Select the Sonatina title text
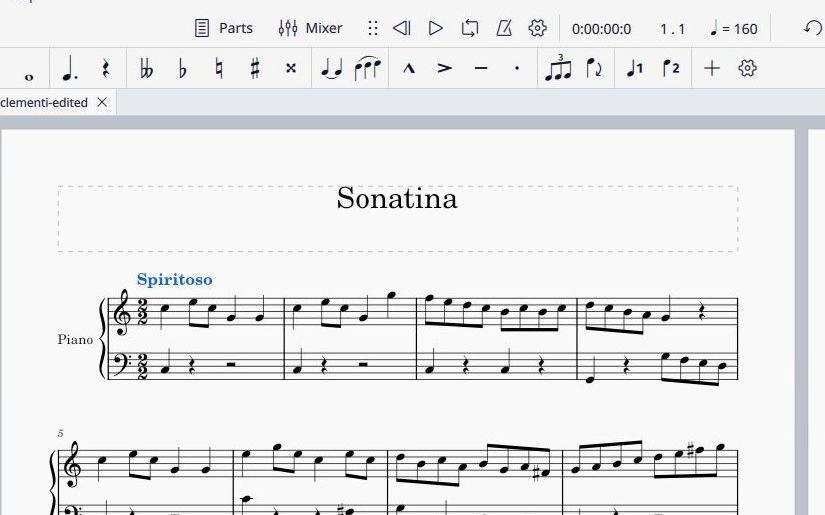 point(397,198)
